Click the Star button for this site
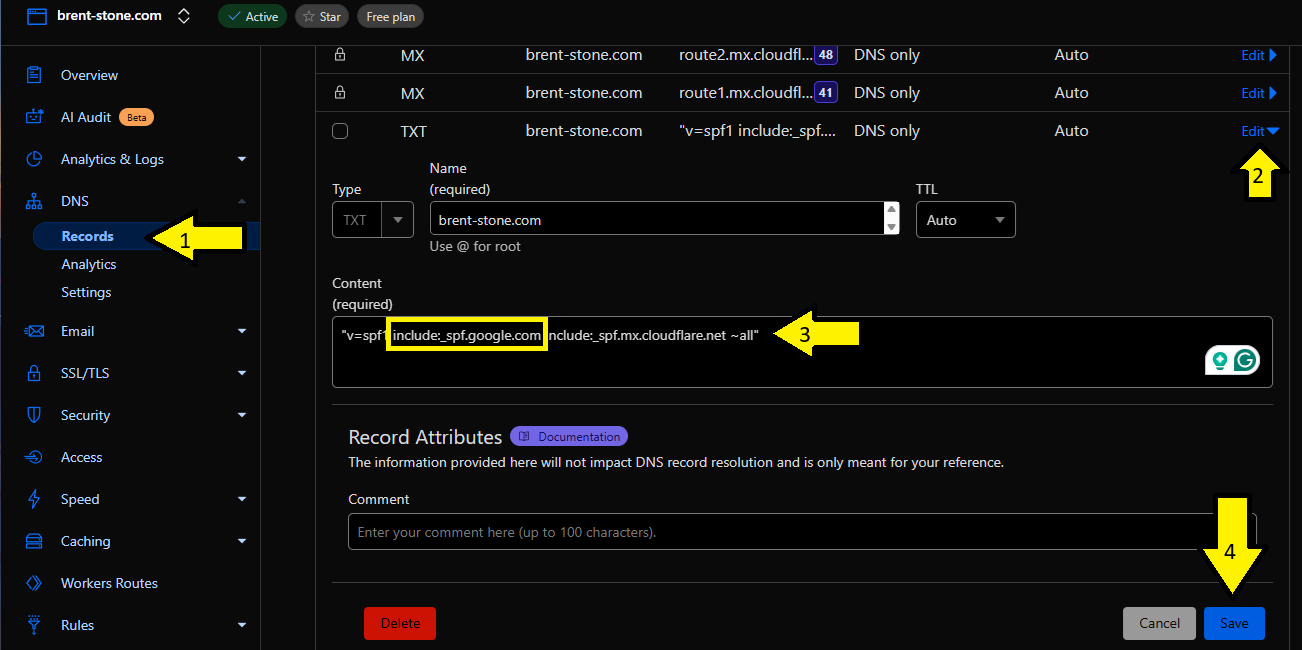Image resolution: width=1302 pixels, height=650 pixels. point(321,17)
